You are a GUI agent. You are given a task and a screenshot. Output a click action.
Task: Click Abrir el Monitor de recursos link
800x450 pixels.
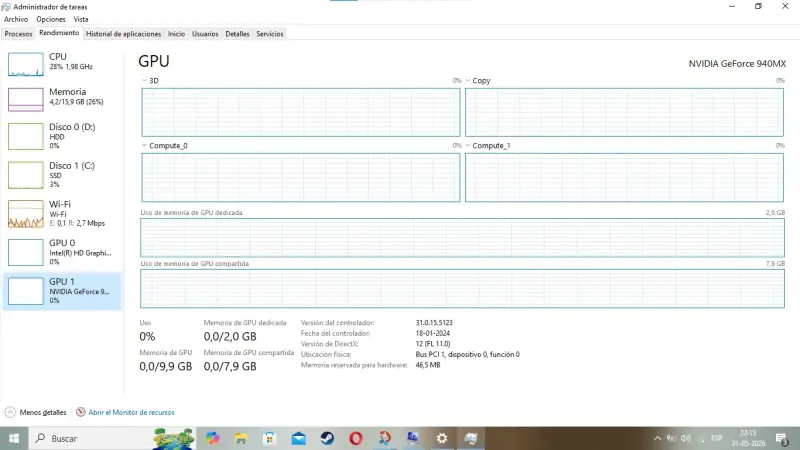tap(131, 412)
